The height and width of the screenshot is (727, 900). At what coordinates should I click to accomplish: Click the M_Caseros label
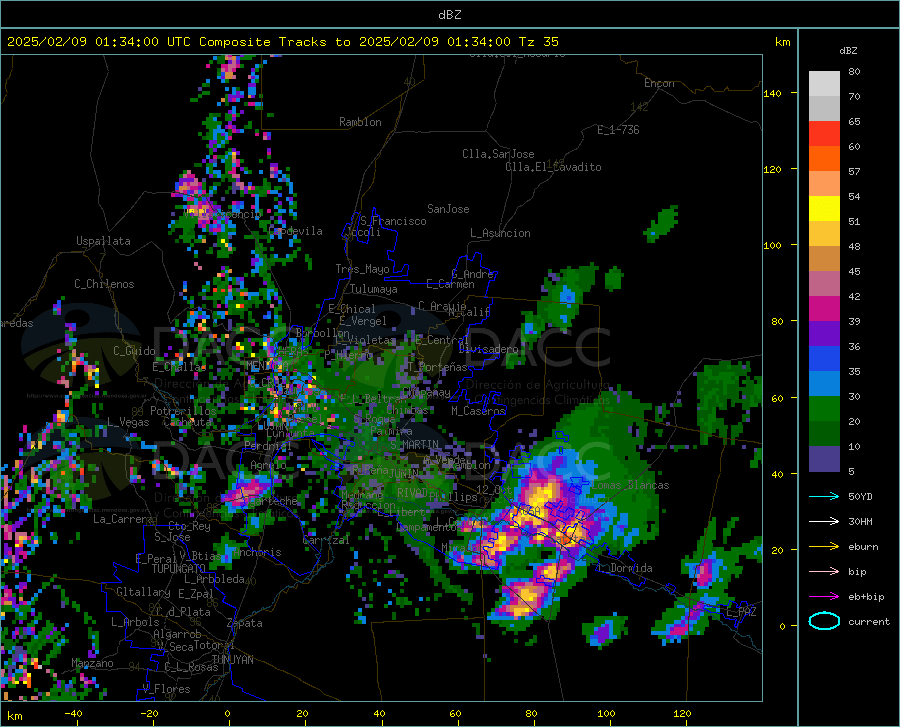click(x=478, y=410)
